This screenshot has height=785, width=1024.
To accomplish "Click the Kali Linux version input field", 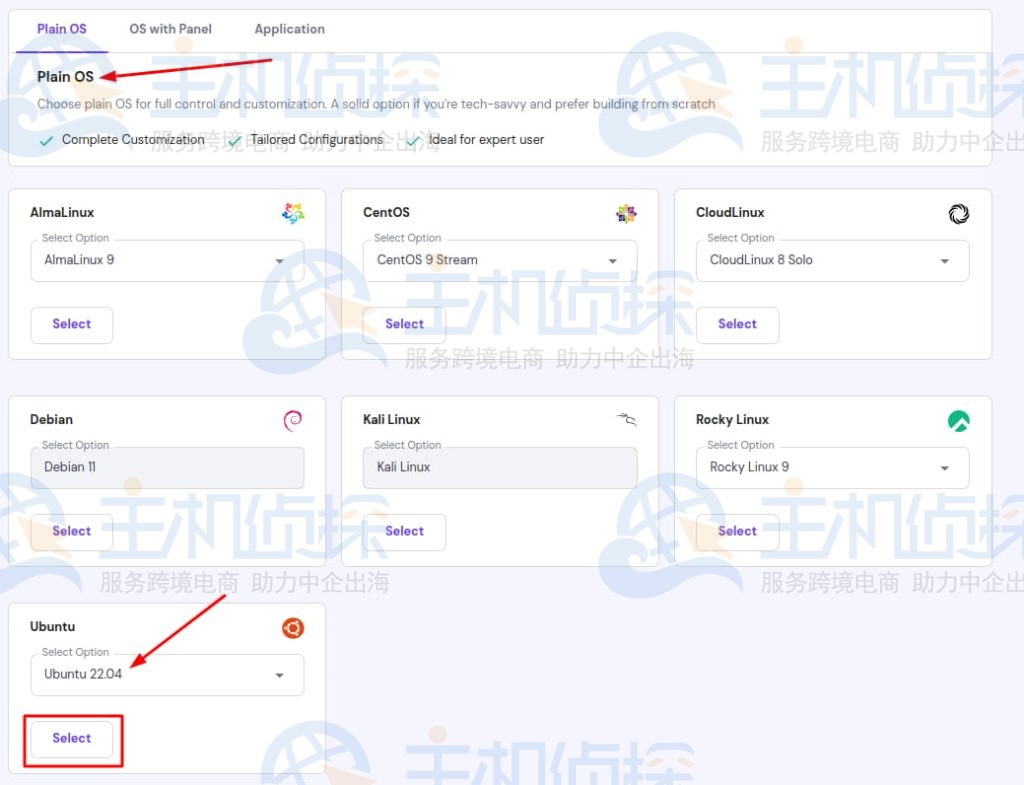I will (x=500, y=467).
